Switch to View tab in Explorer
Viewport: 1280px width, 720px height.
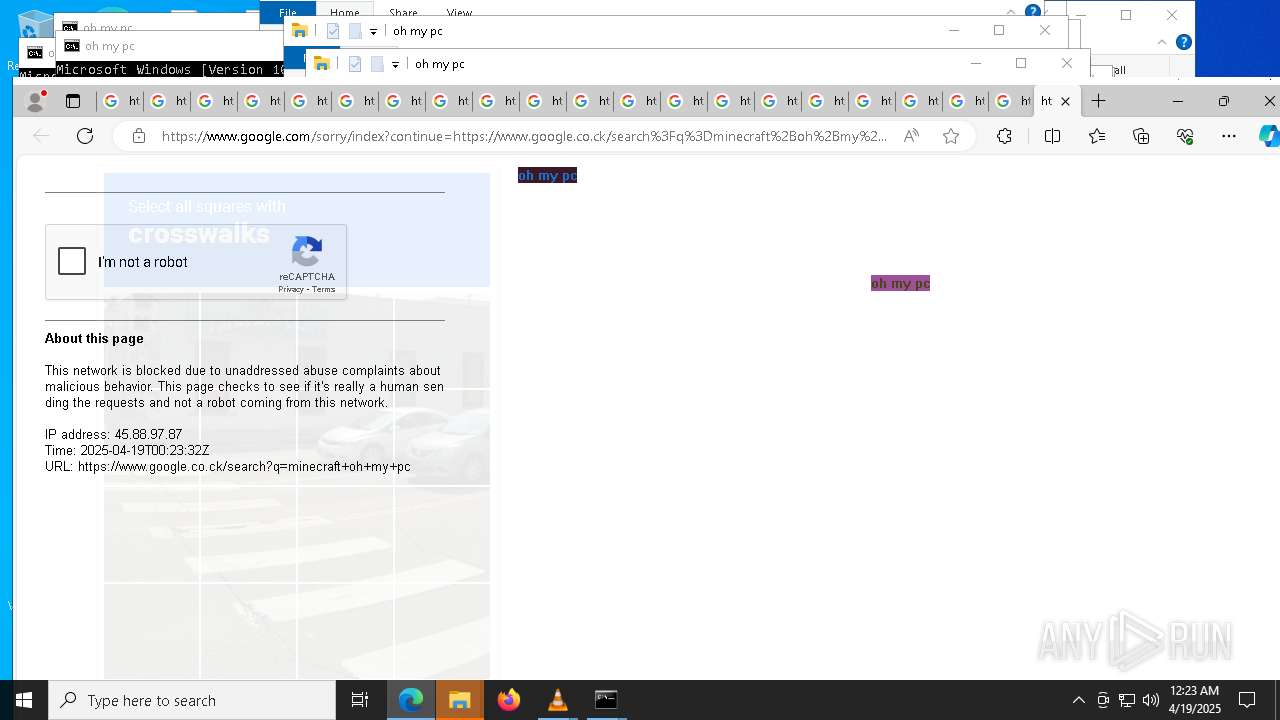click(x=459, y=13)
